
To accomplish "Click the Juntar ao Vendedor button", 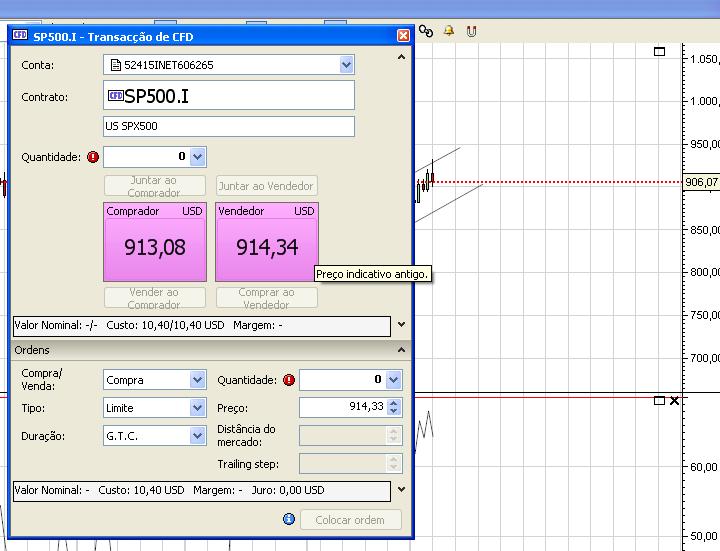I will (266, 186).
